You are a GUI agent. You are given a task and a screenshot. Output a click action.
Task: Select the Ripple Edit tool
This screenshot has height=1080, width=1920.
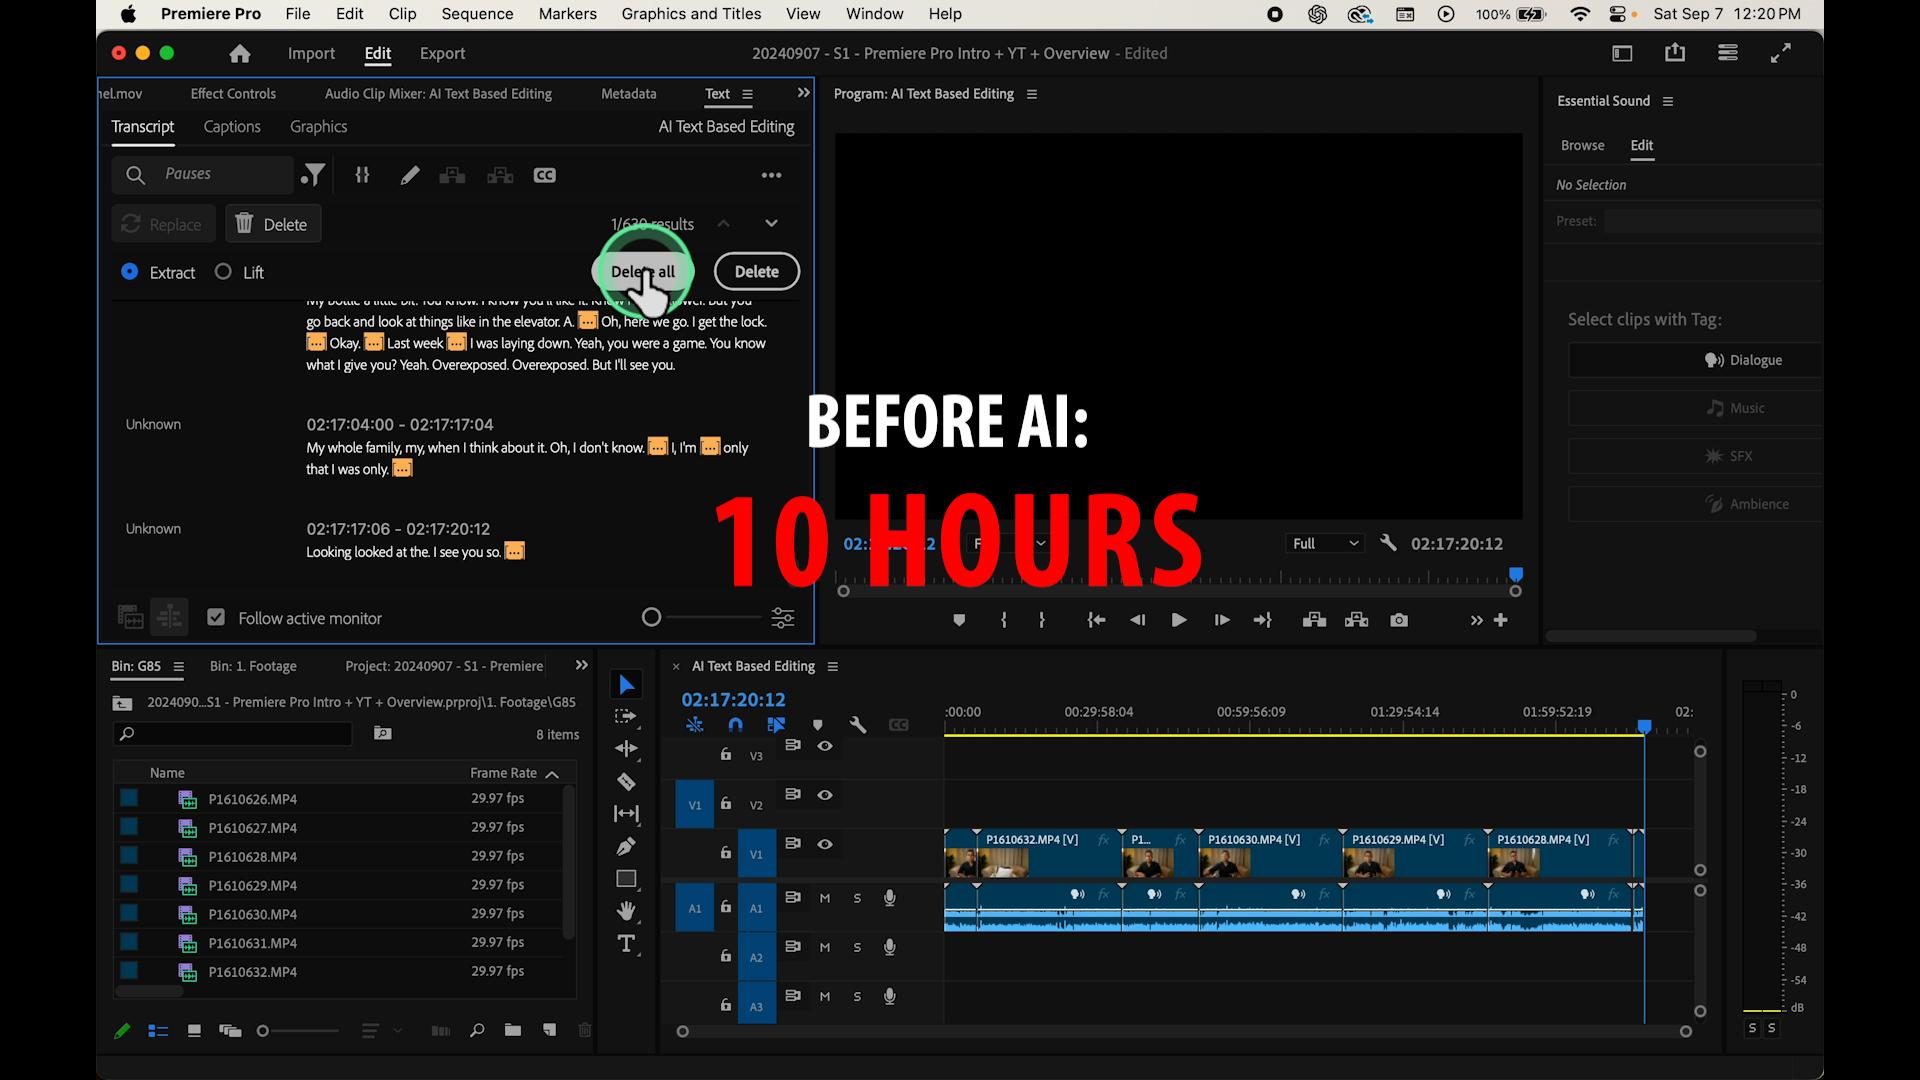point(626,748)
